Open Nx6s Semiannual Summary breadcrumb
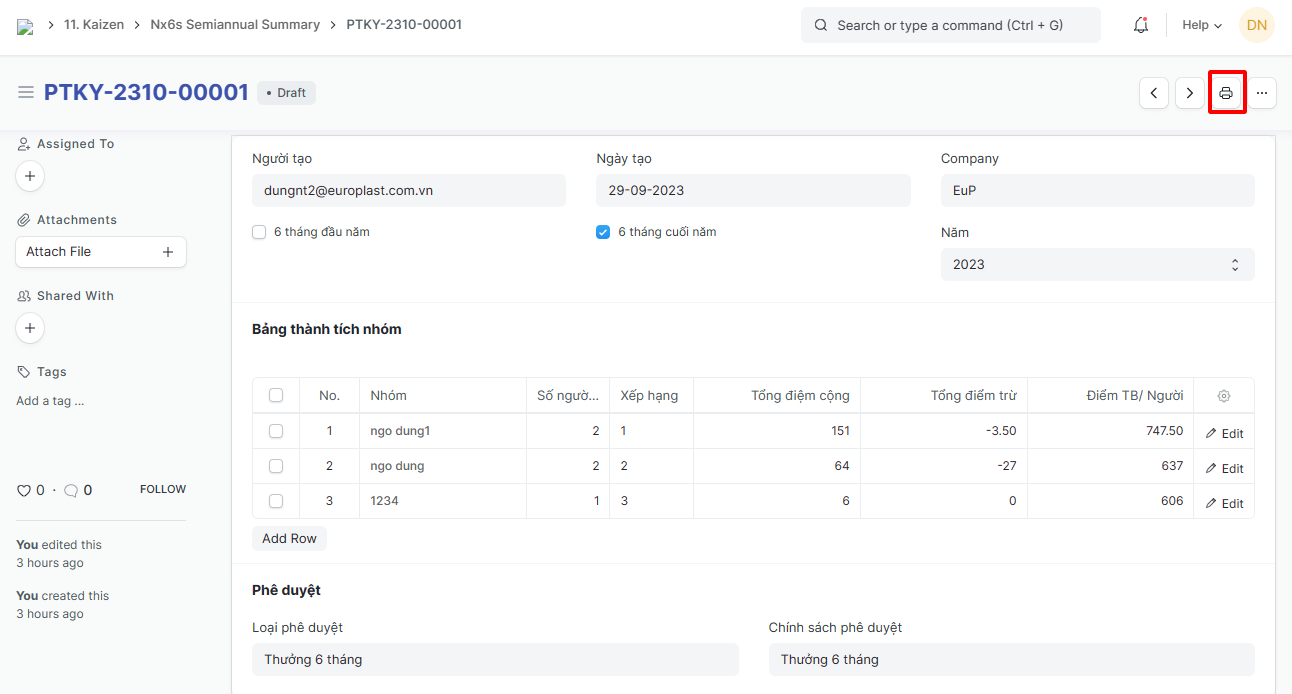1292x694 pixels. 235,25
